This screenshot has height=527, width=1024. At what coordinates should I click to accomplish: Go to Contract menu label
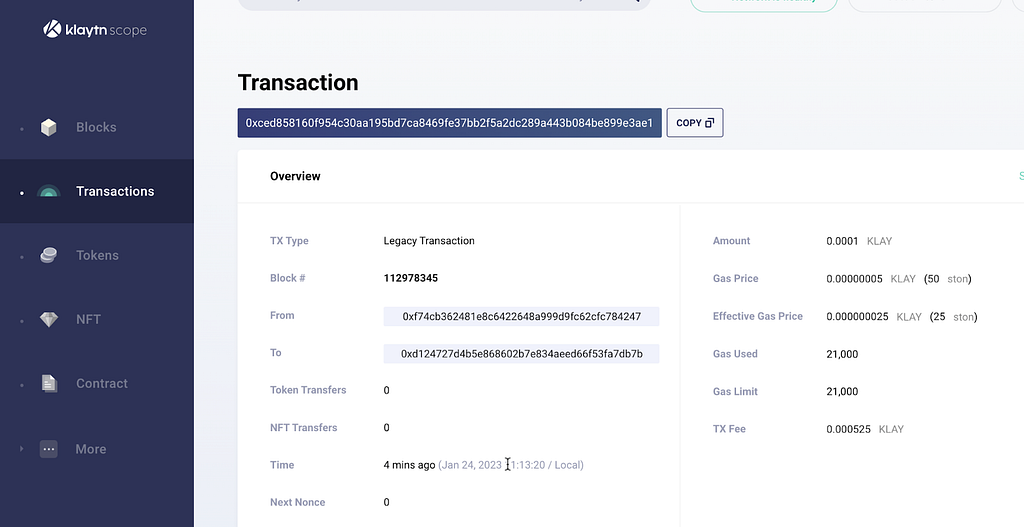pyautogui.click(x=102, y=383)
